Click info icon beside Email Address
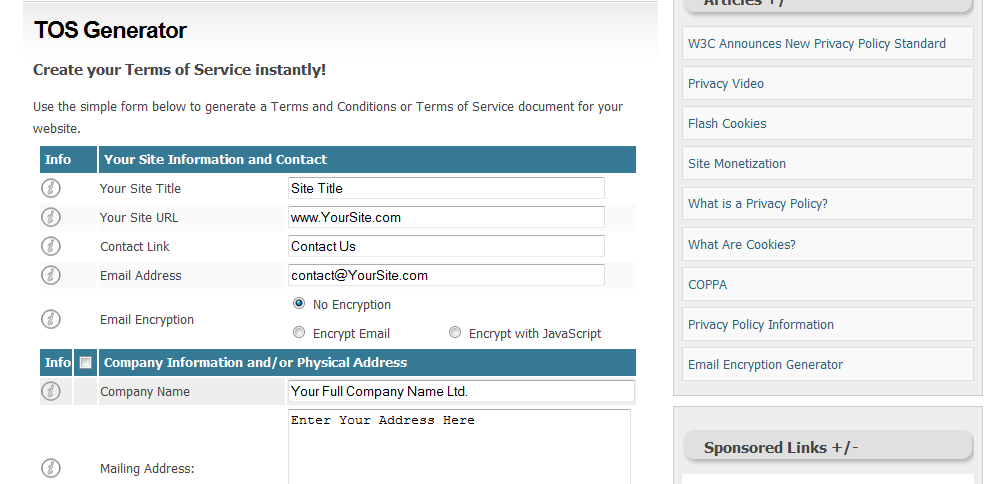The width and height of the screenshot is (1004, 484). pos(50,275)
